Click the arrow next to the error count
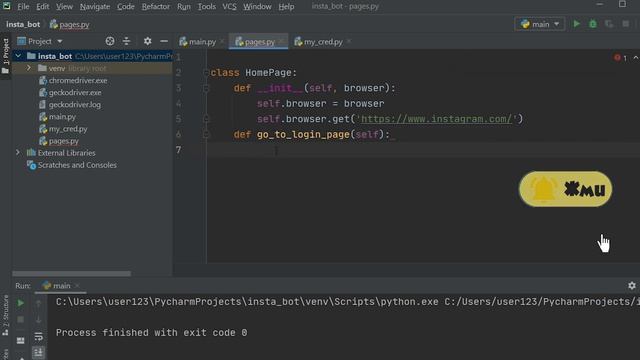 click(636, 58)
